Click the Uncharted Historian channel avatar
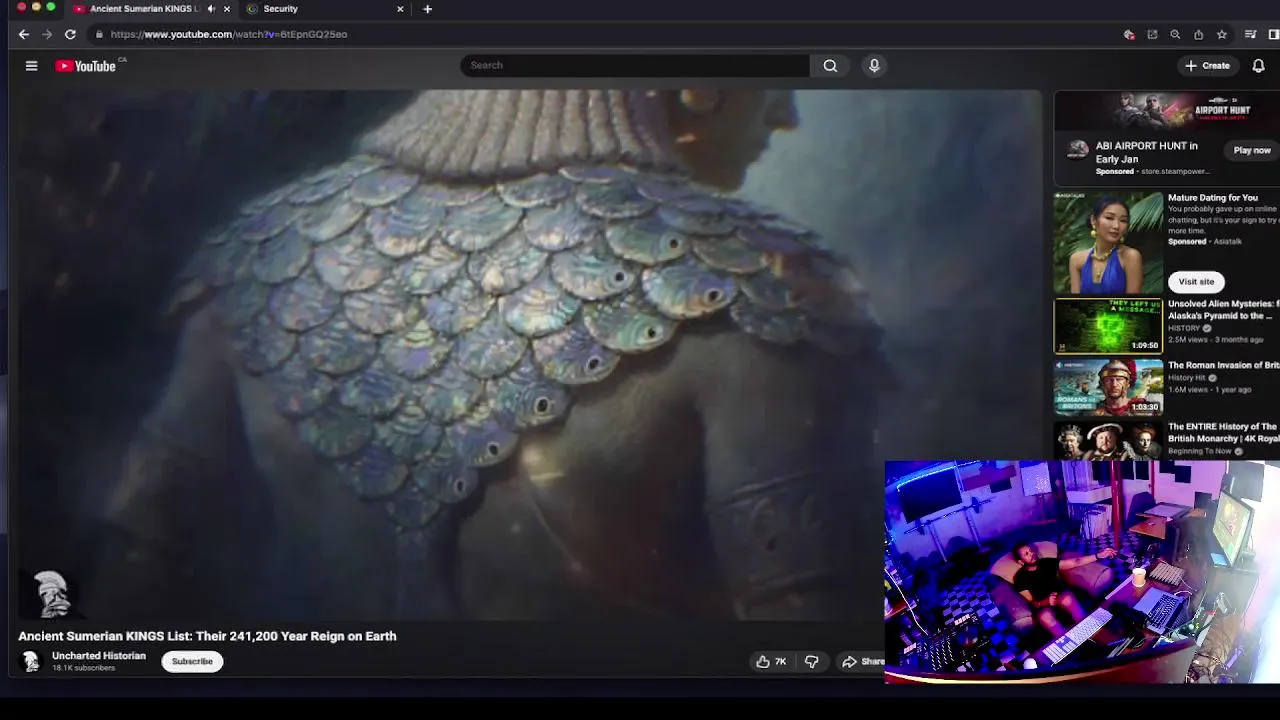Viewport: 1280px width, 720px height. point(31,661)
